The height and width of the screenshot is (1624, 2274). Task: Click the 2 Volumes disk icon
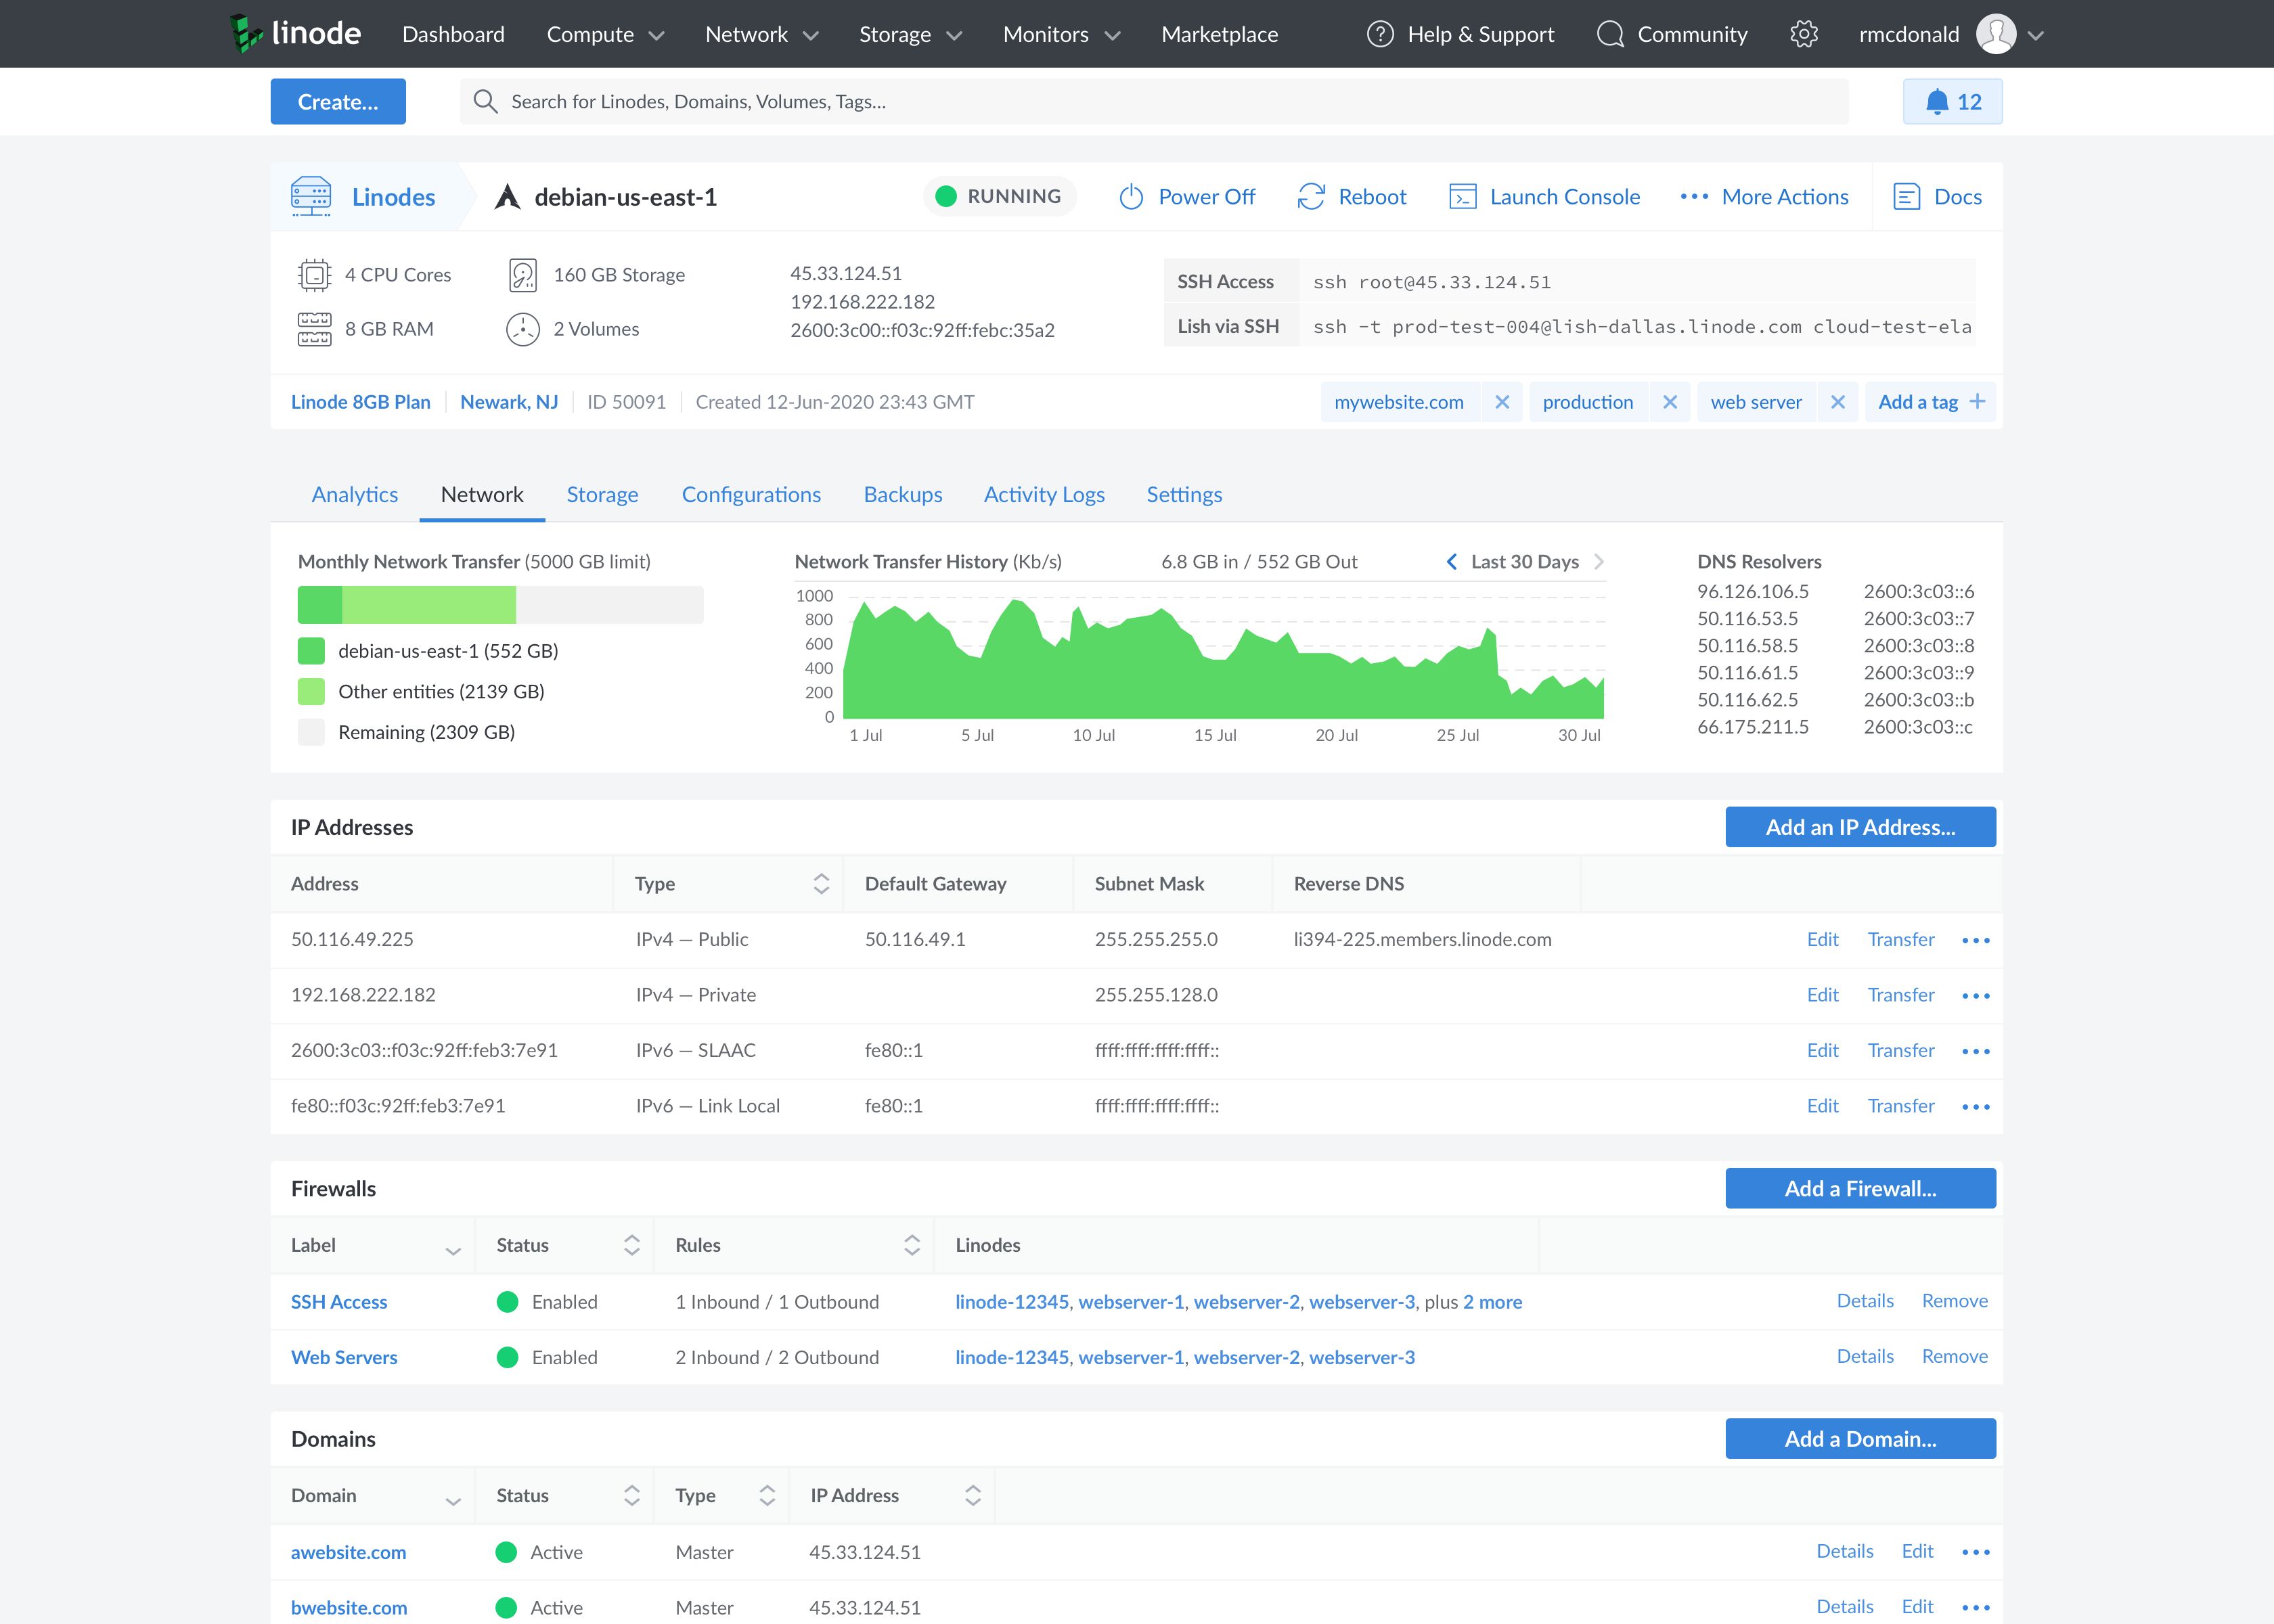coord(523,329)
